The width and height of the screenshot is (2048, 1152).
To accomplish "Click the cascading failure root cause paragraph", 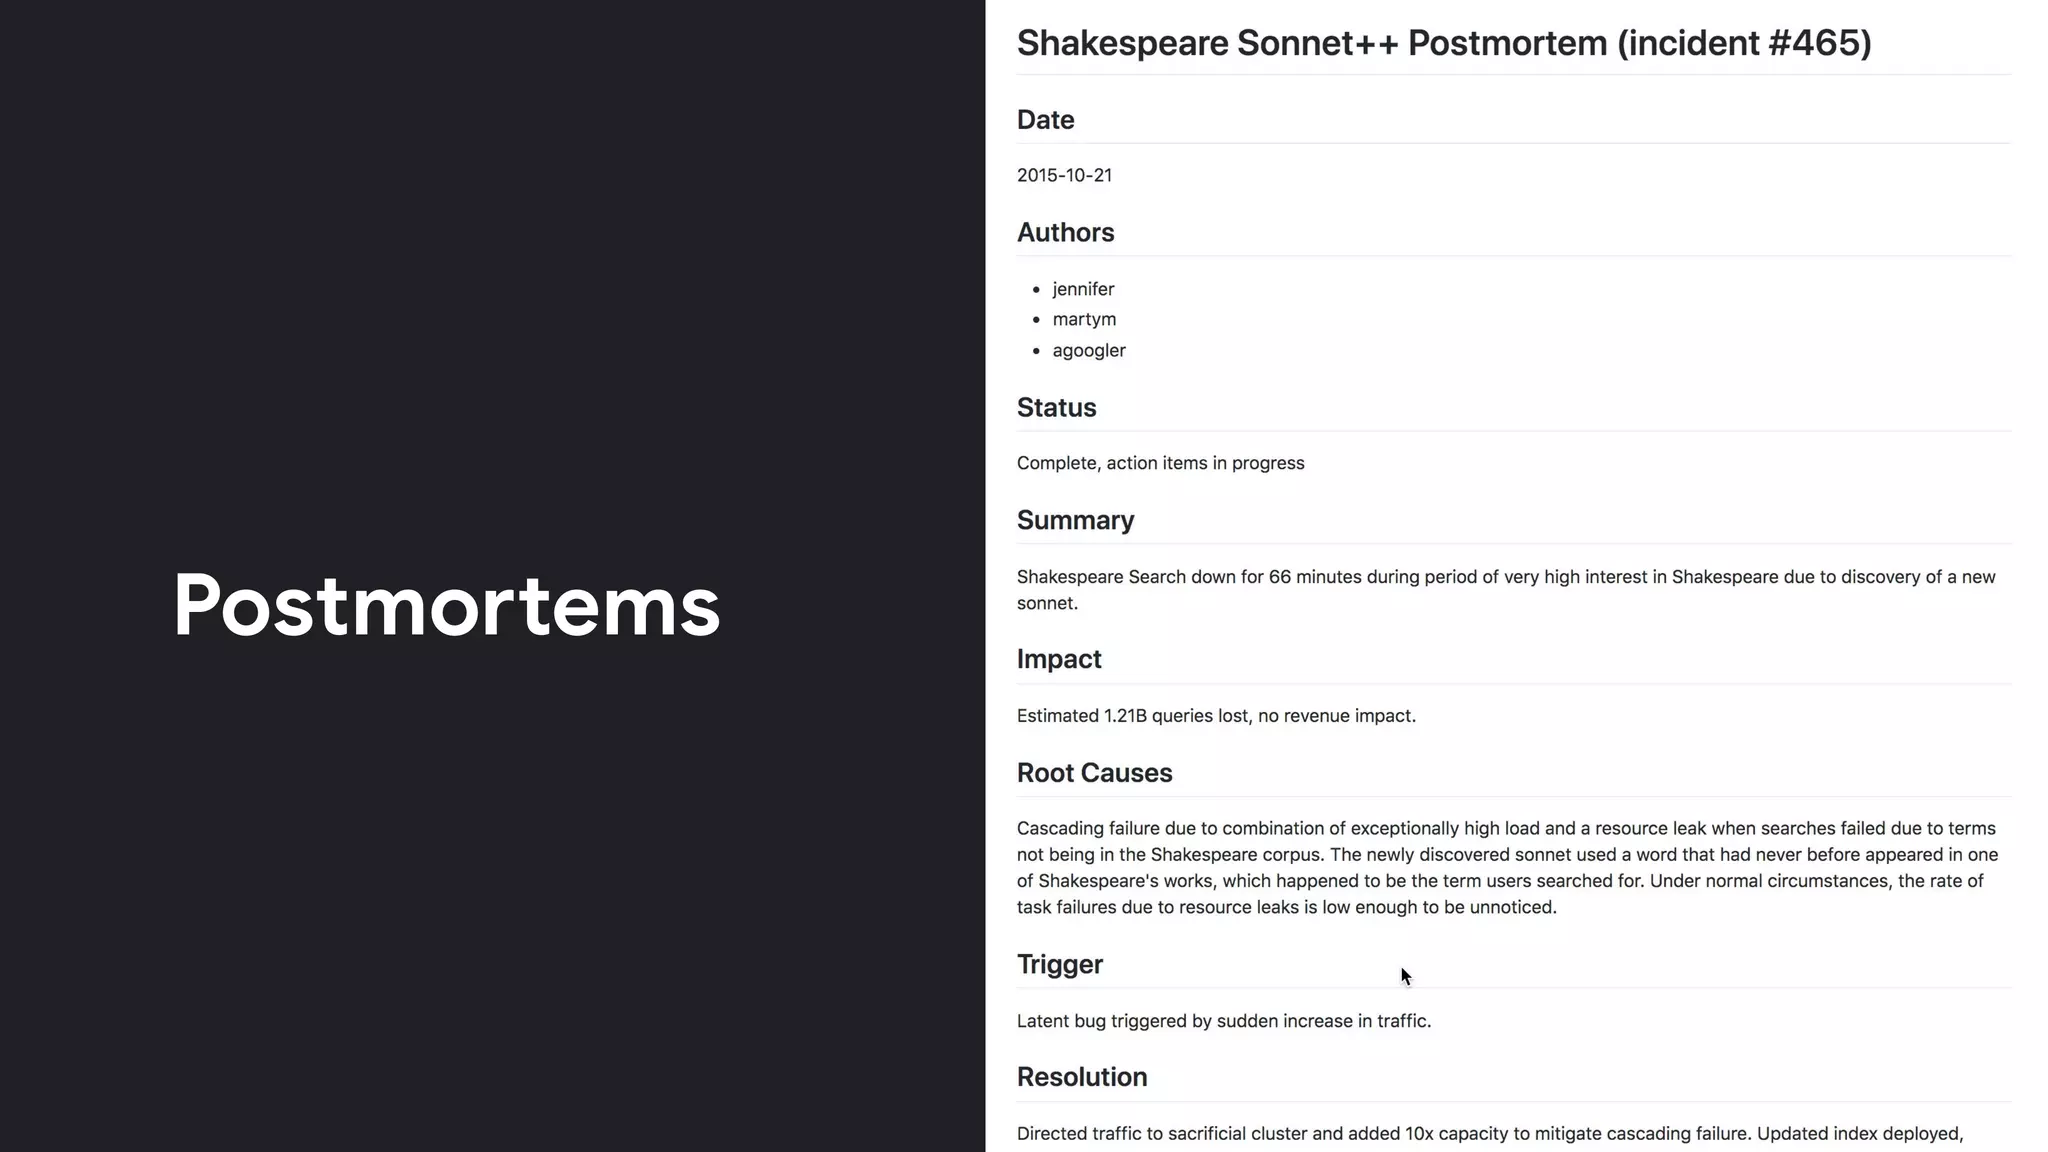I will (x=1505, y=868).
